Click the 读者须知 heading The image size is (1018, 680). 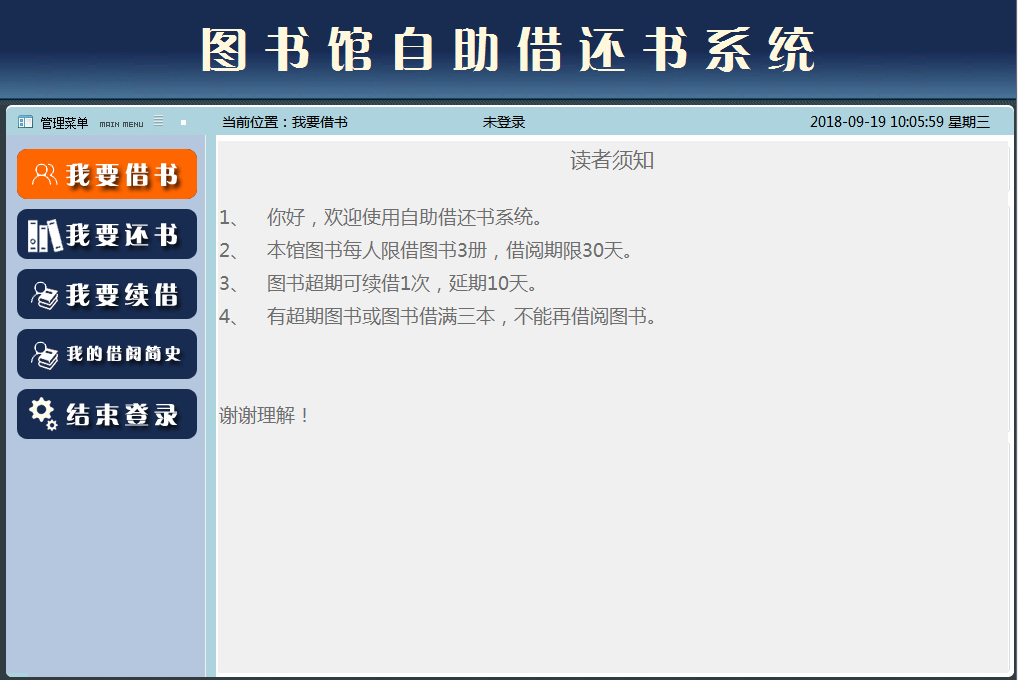tap(612, 161)
